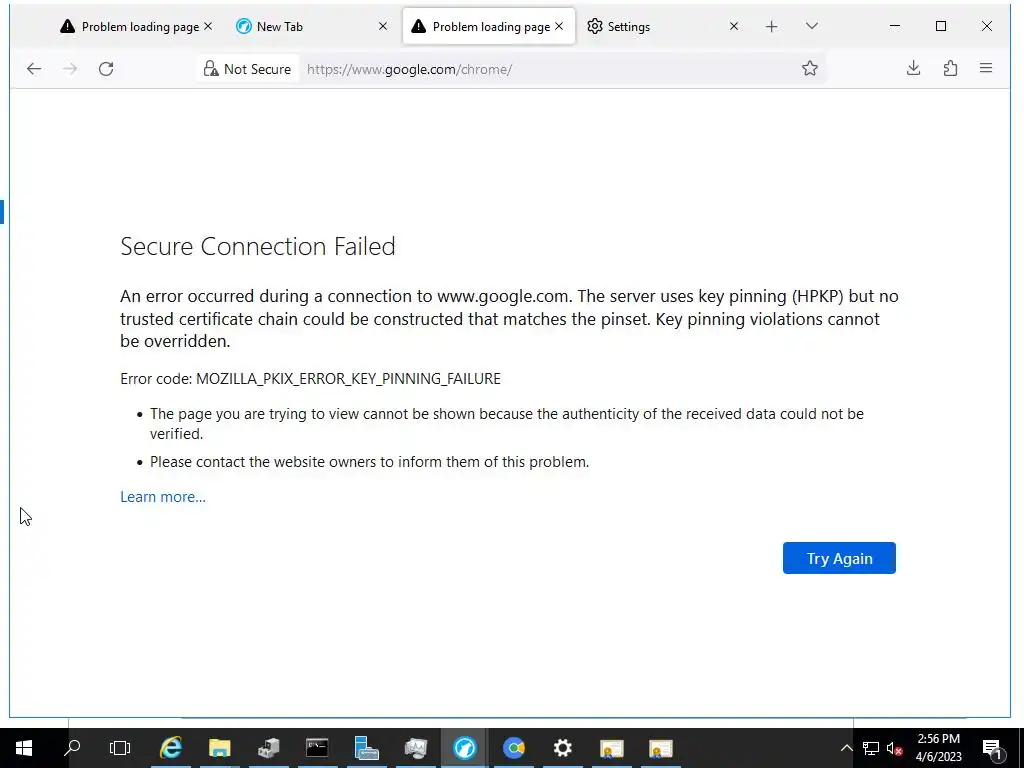Close the Settings tab
The width and height of the screenshot is (1024, 768).
point(734,26)
